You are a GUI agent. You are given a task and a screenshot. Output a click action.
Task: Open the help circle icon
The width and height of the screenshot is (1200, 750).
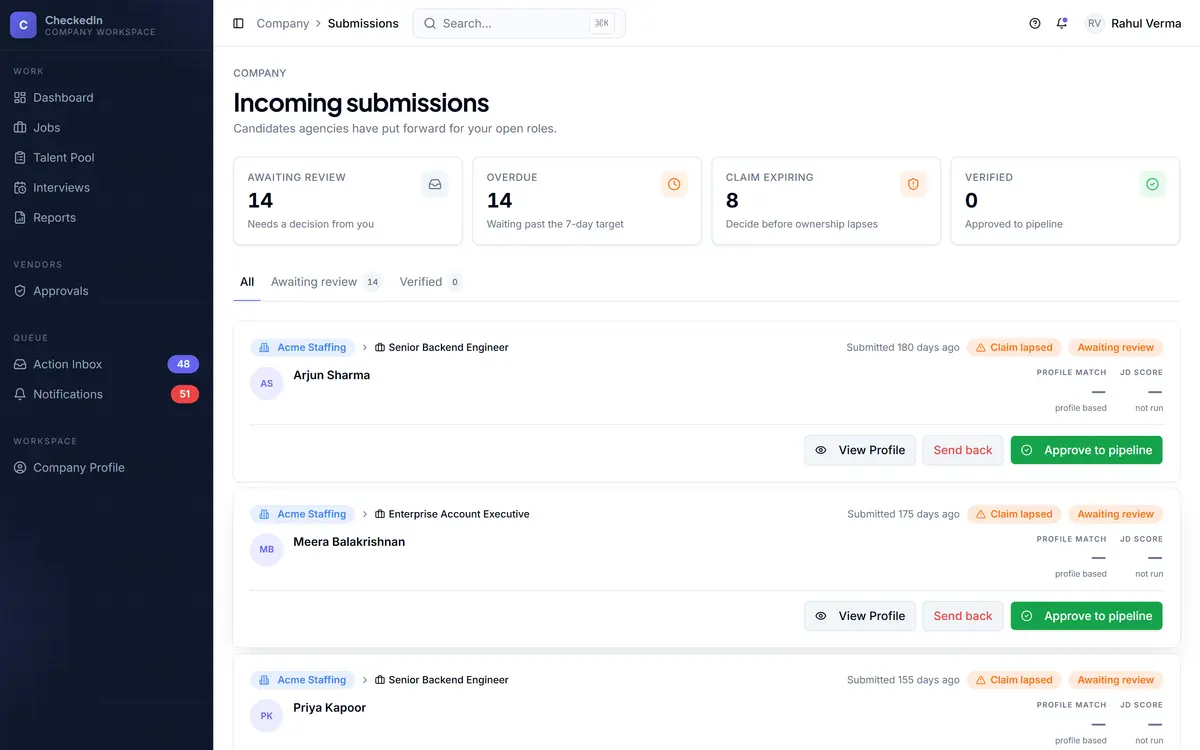pos(1035,23)
